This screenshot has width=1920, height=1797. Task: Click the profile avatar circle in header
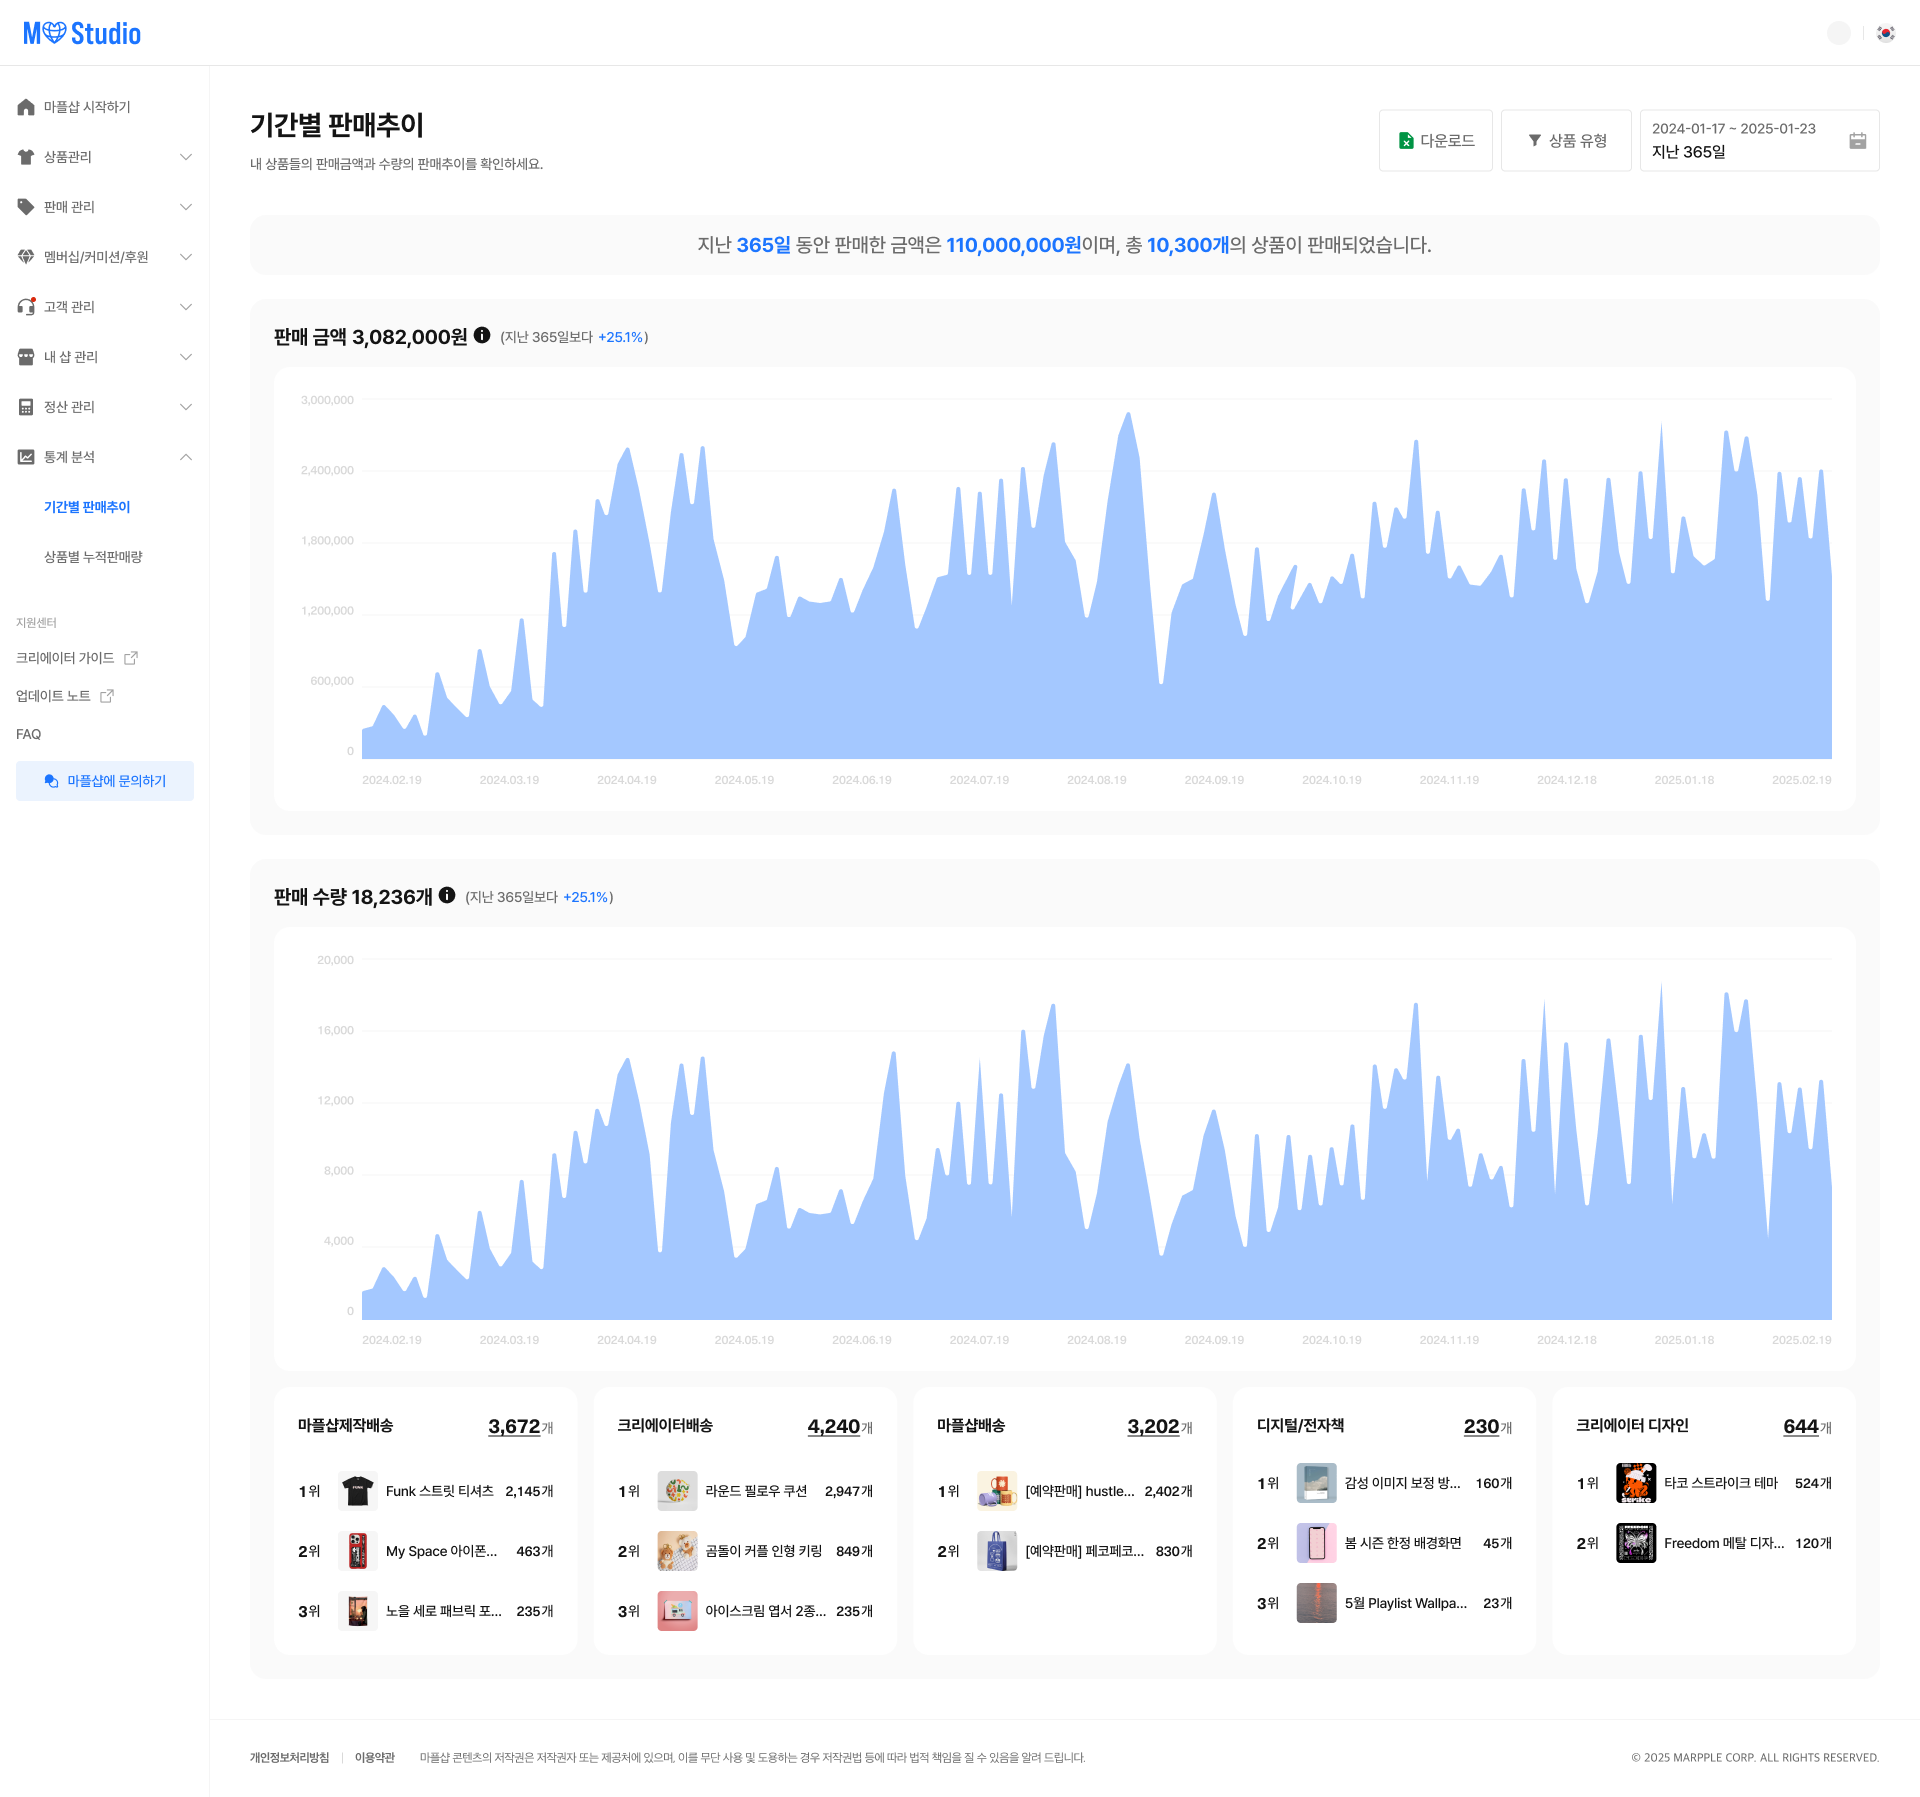click(1838, 33)
